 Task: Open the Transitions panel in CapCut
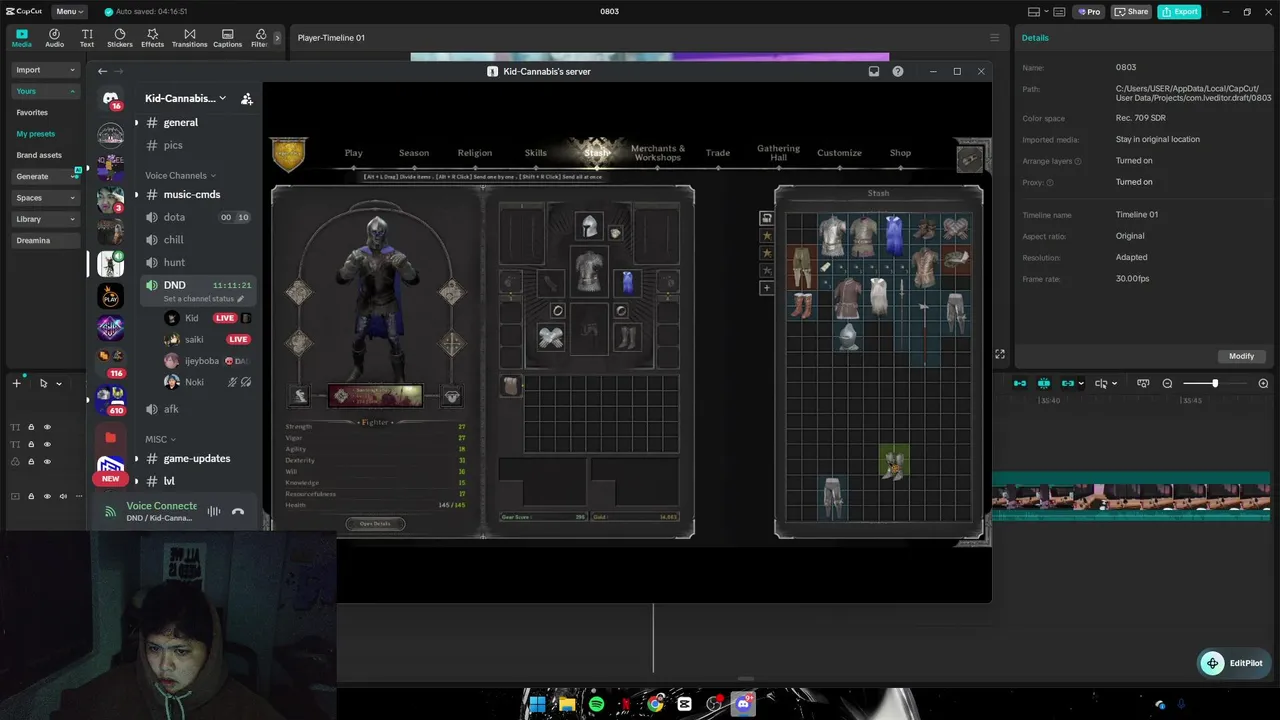point(189,38)
